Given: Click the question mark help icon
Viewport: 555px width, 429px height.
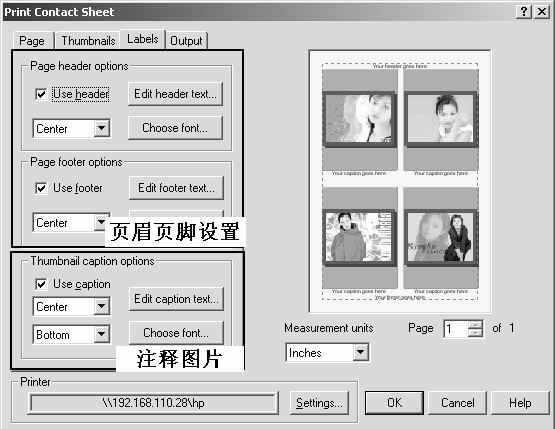Looking at the screenshot, I should click(524, 11).
